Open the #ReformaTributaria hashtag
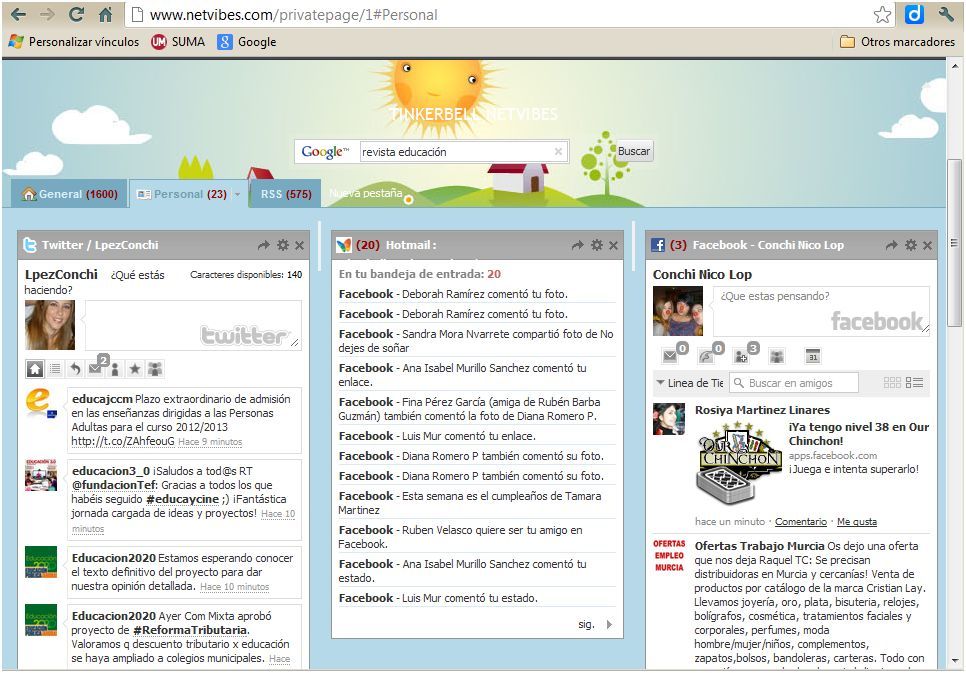The width and height of the screenshot is (966, 673). (x=190, y=630)
